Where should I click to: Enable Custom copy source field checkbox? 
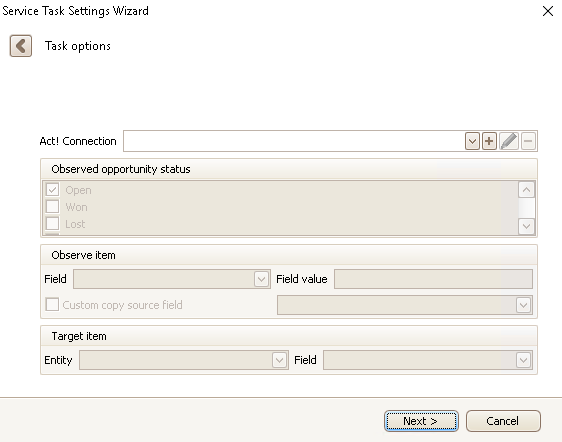pos(52,305)
